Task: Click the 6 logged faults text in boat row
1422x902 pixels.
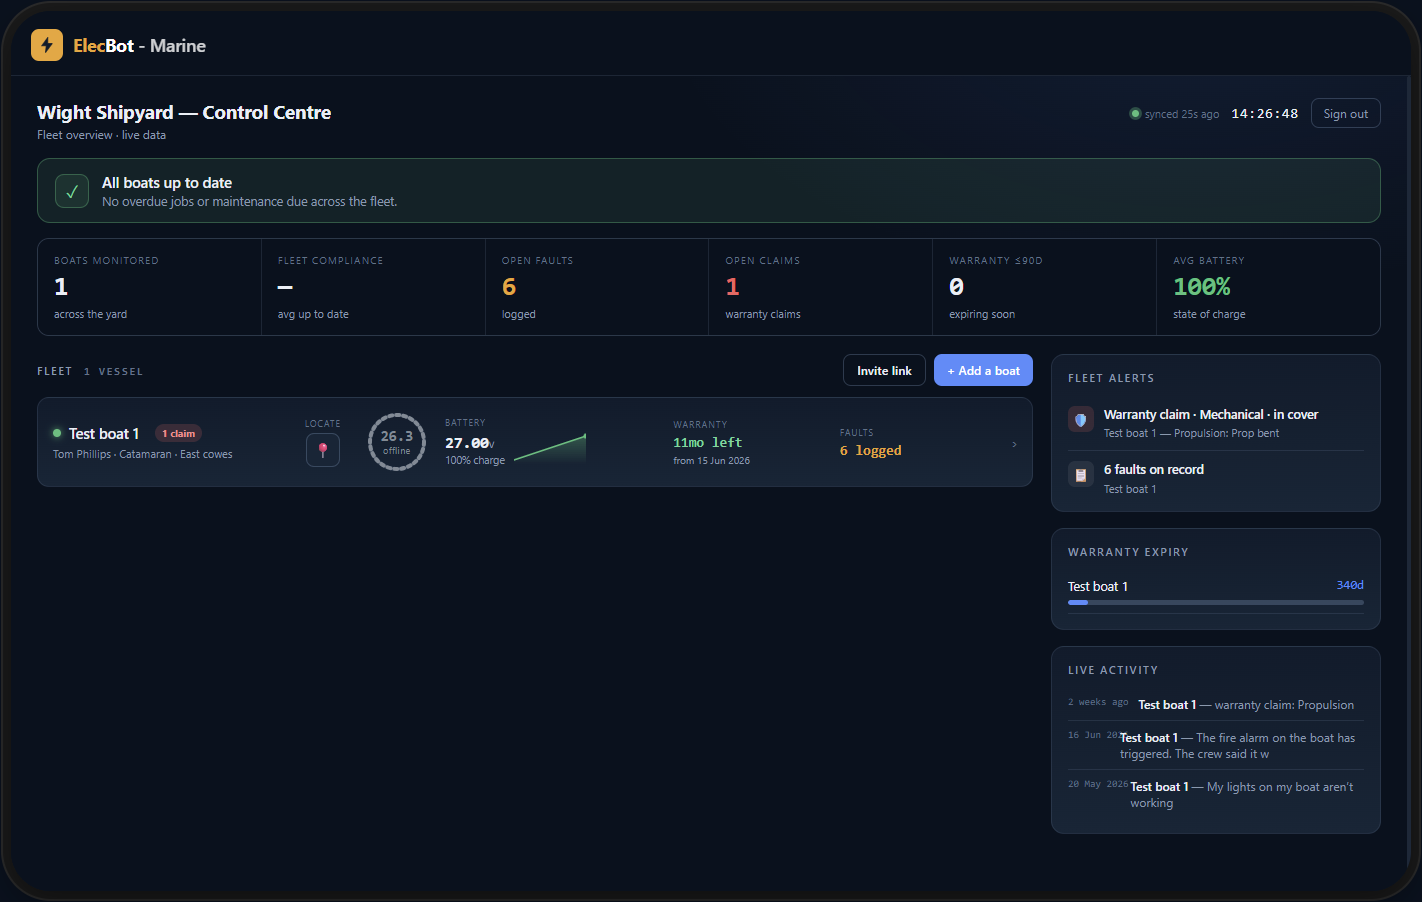Action: 871,450
